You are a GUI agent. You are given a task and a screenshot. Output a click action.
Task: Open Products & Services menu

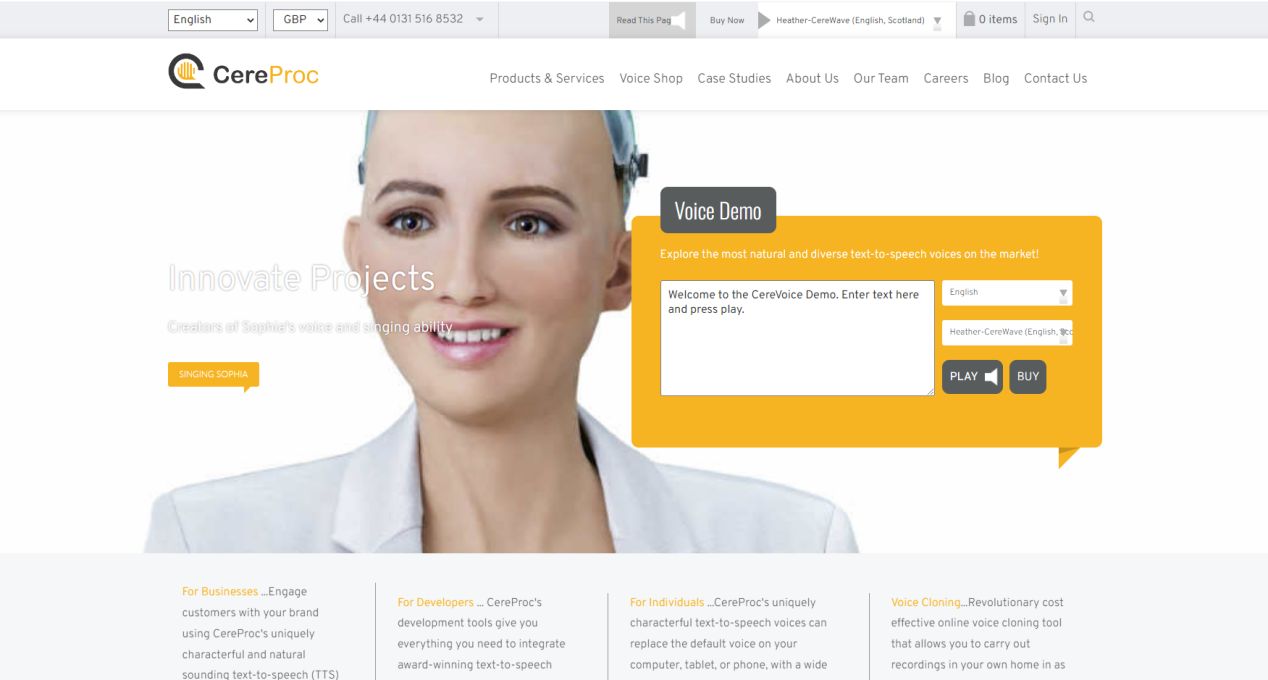[x=547, y=78]
